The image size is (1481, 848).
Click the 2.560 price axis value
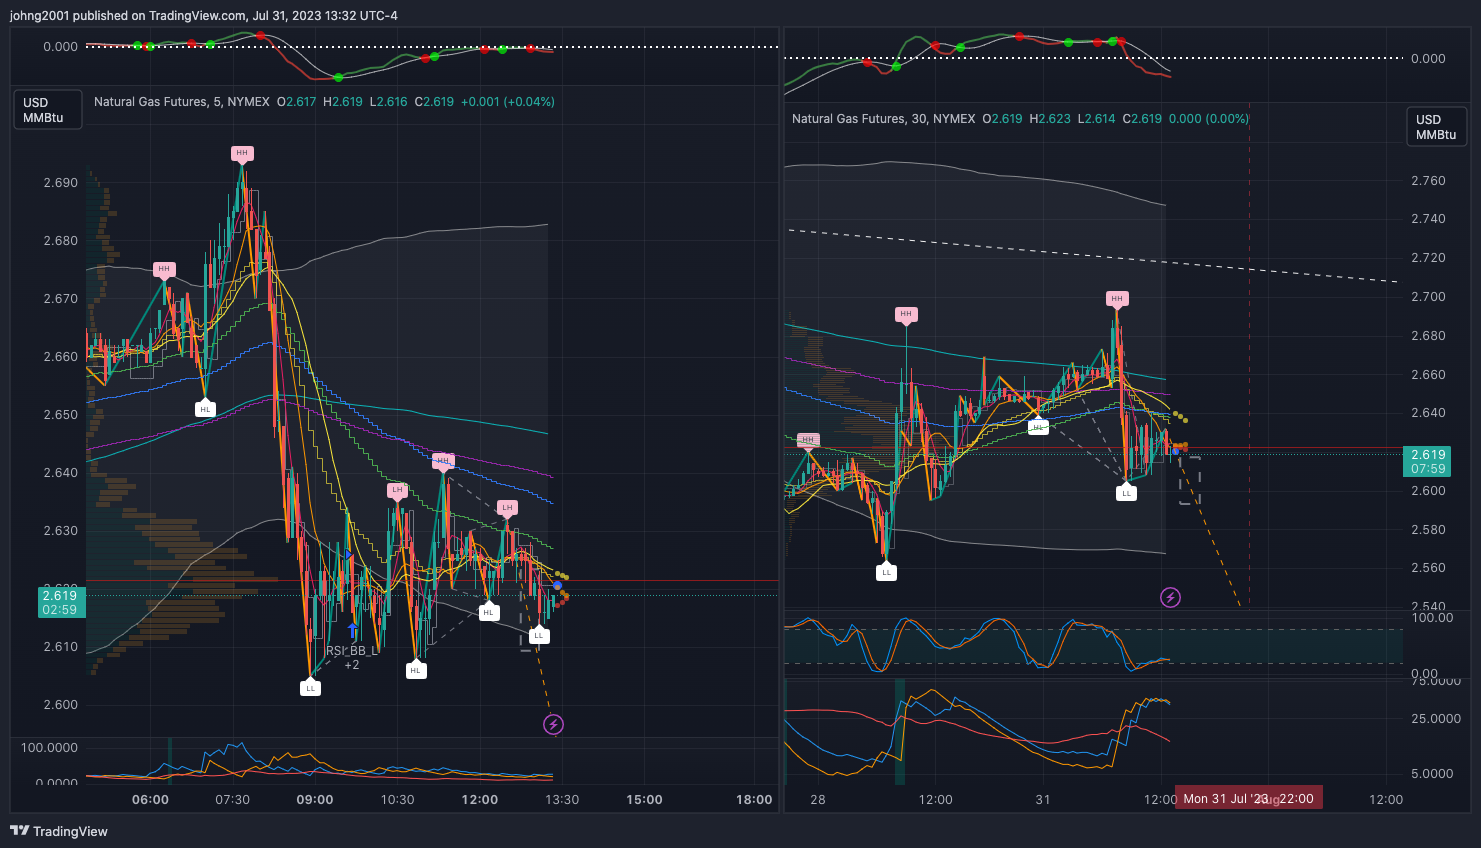[x=1428, y=568]
